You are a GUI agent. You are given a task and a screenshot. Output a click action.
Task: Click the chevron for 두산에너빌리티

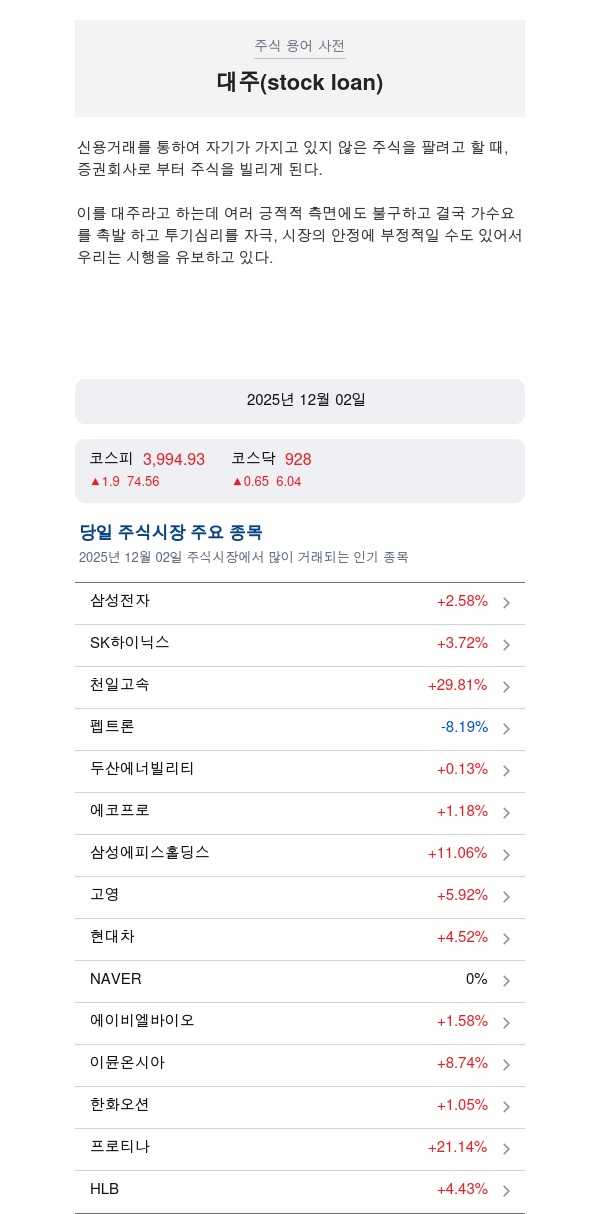click(x=506, y=771)
